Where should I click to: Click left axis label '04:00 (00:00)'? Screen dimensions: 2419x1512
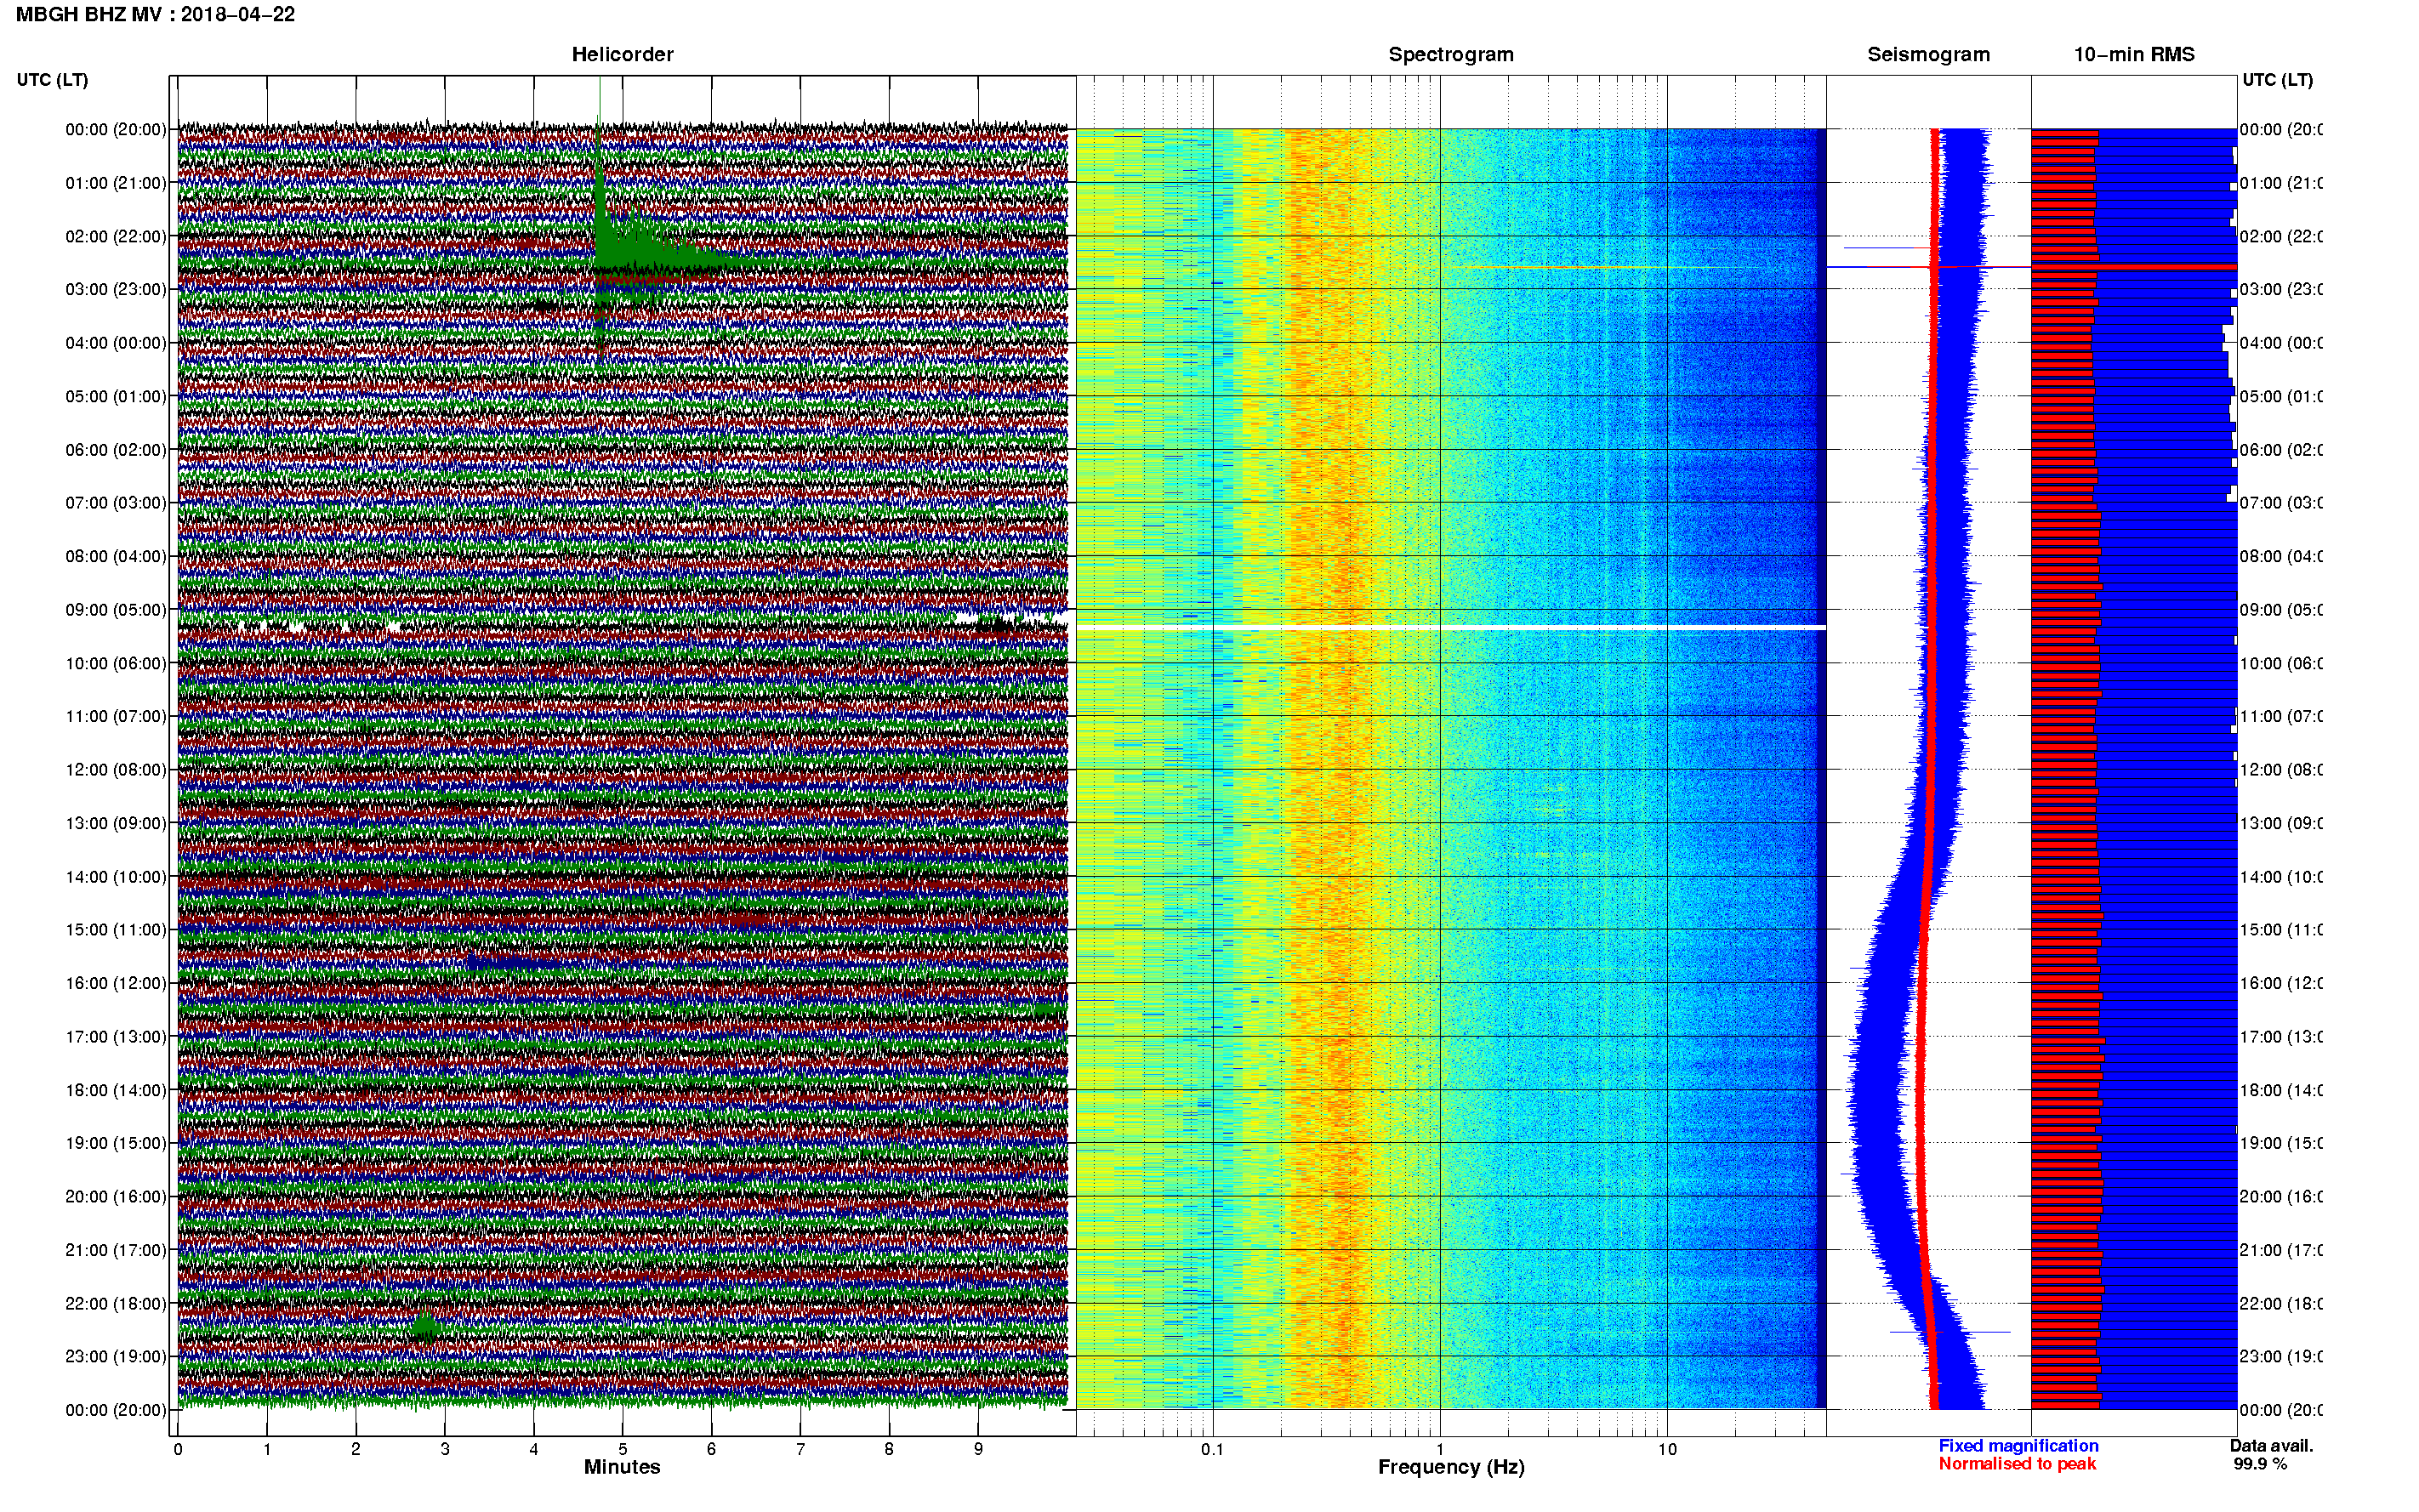click(x=116, y=342)
